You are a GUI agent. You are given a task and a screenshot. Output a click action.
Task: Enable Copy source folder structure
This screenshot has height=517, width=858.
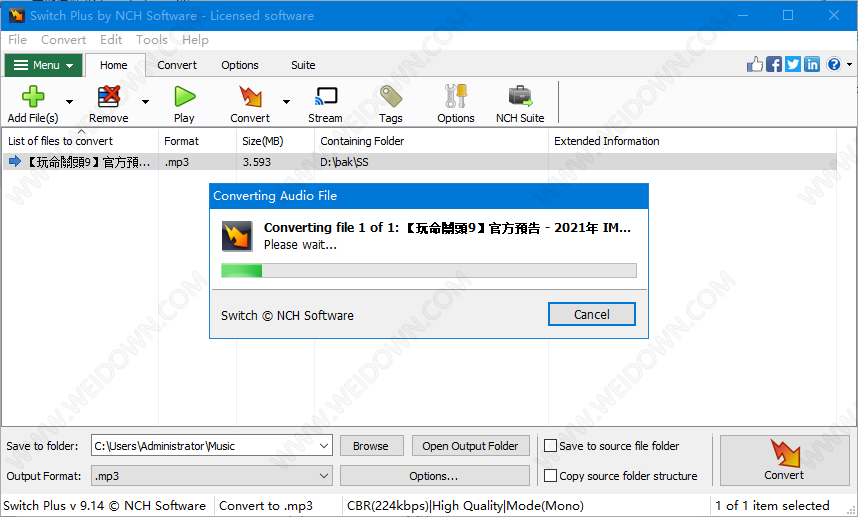coord(550,476)
